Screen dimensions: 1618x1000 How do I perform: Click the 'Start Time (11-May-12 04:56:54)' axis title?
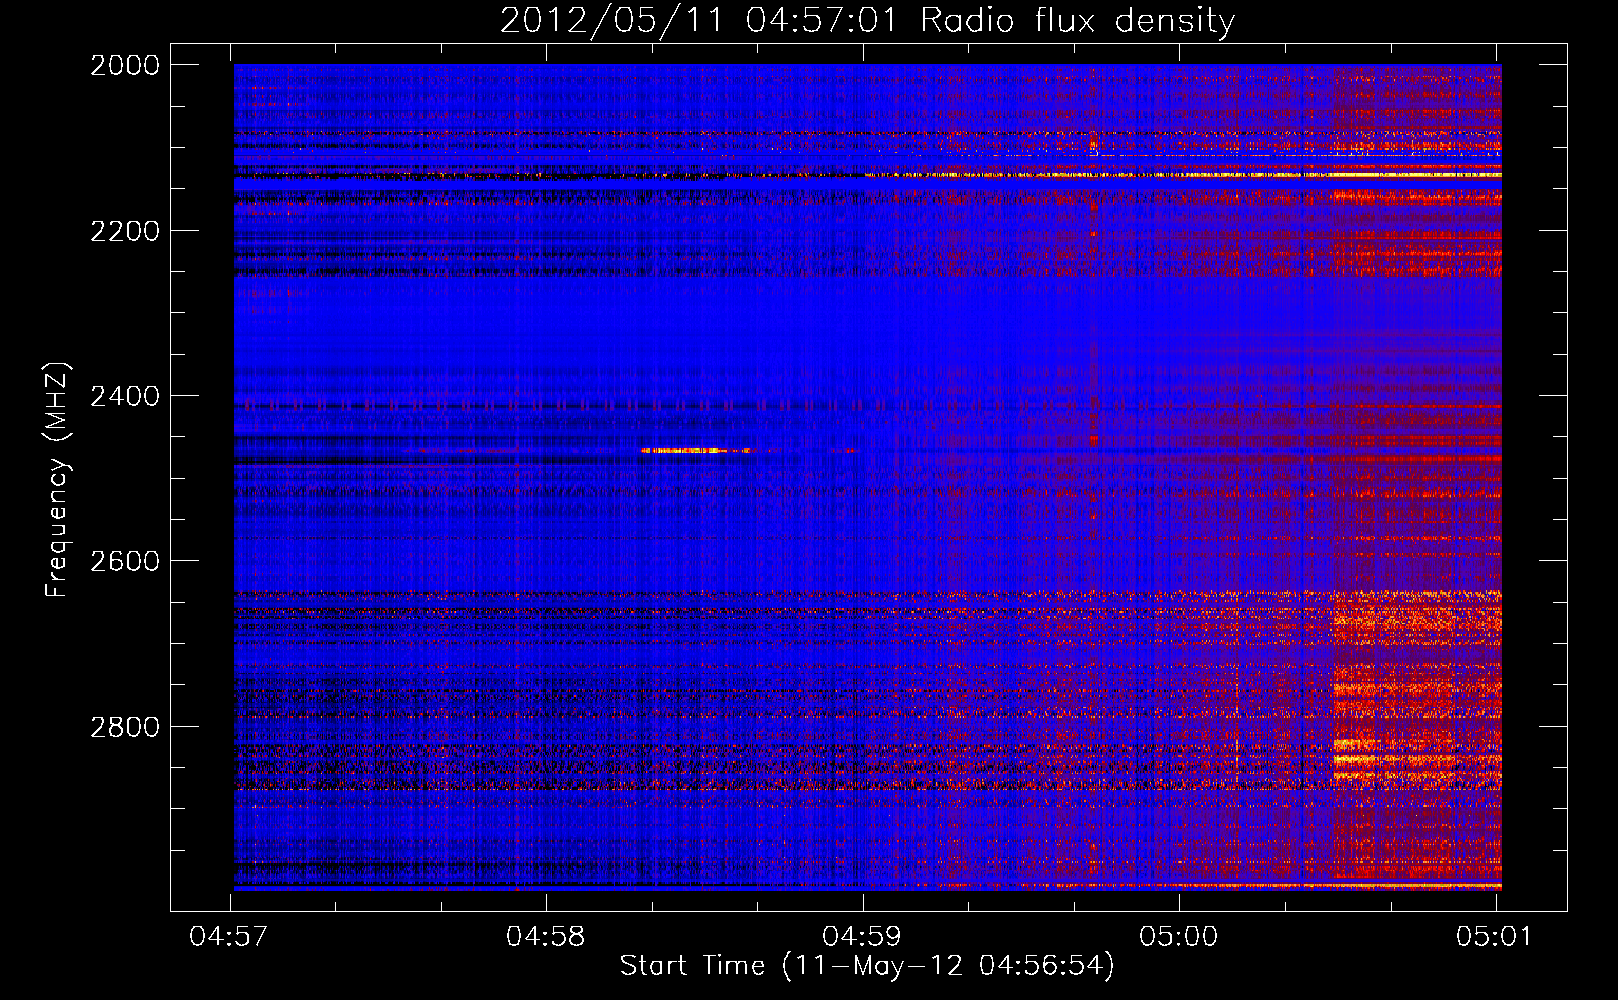pos(867,966)
